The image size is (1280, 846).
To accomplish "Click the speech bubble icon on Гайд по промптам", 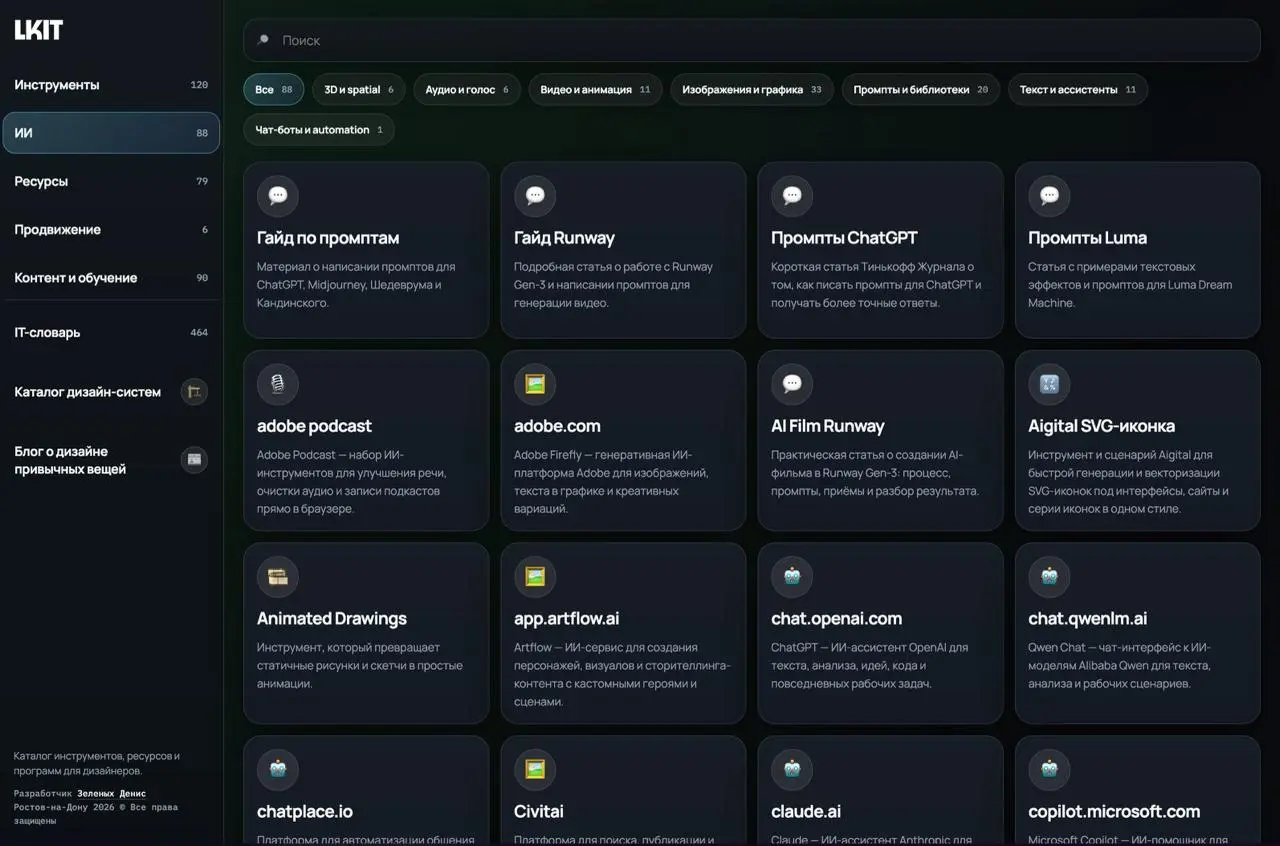I will click(278, 196).
